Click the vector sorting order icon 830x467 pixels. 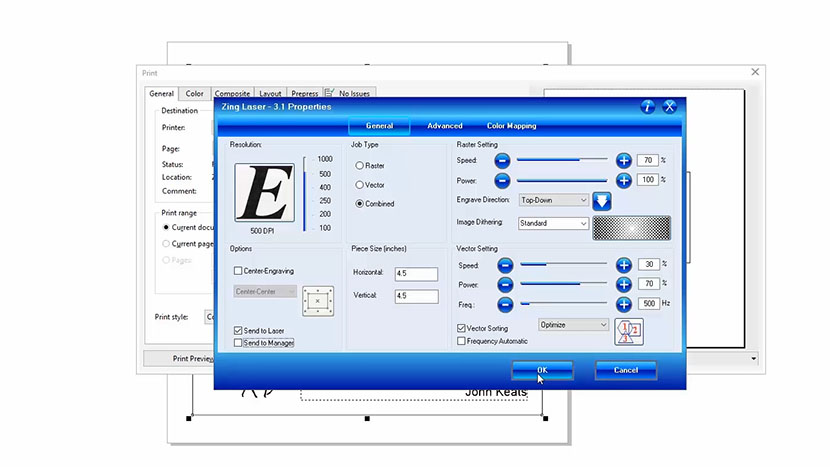click(628, 331)
